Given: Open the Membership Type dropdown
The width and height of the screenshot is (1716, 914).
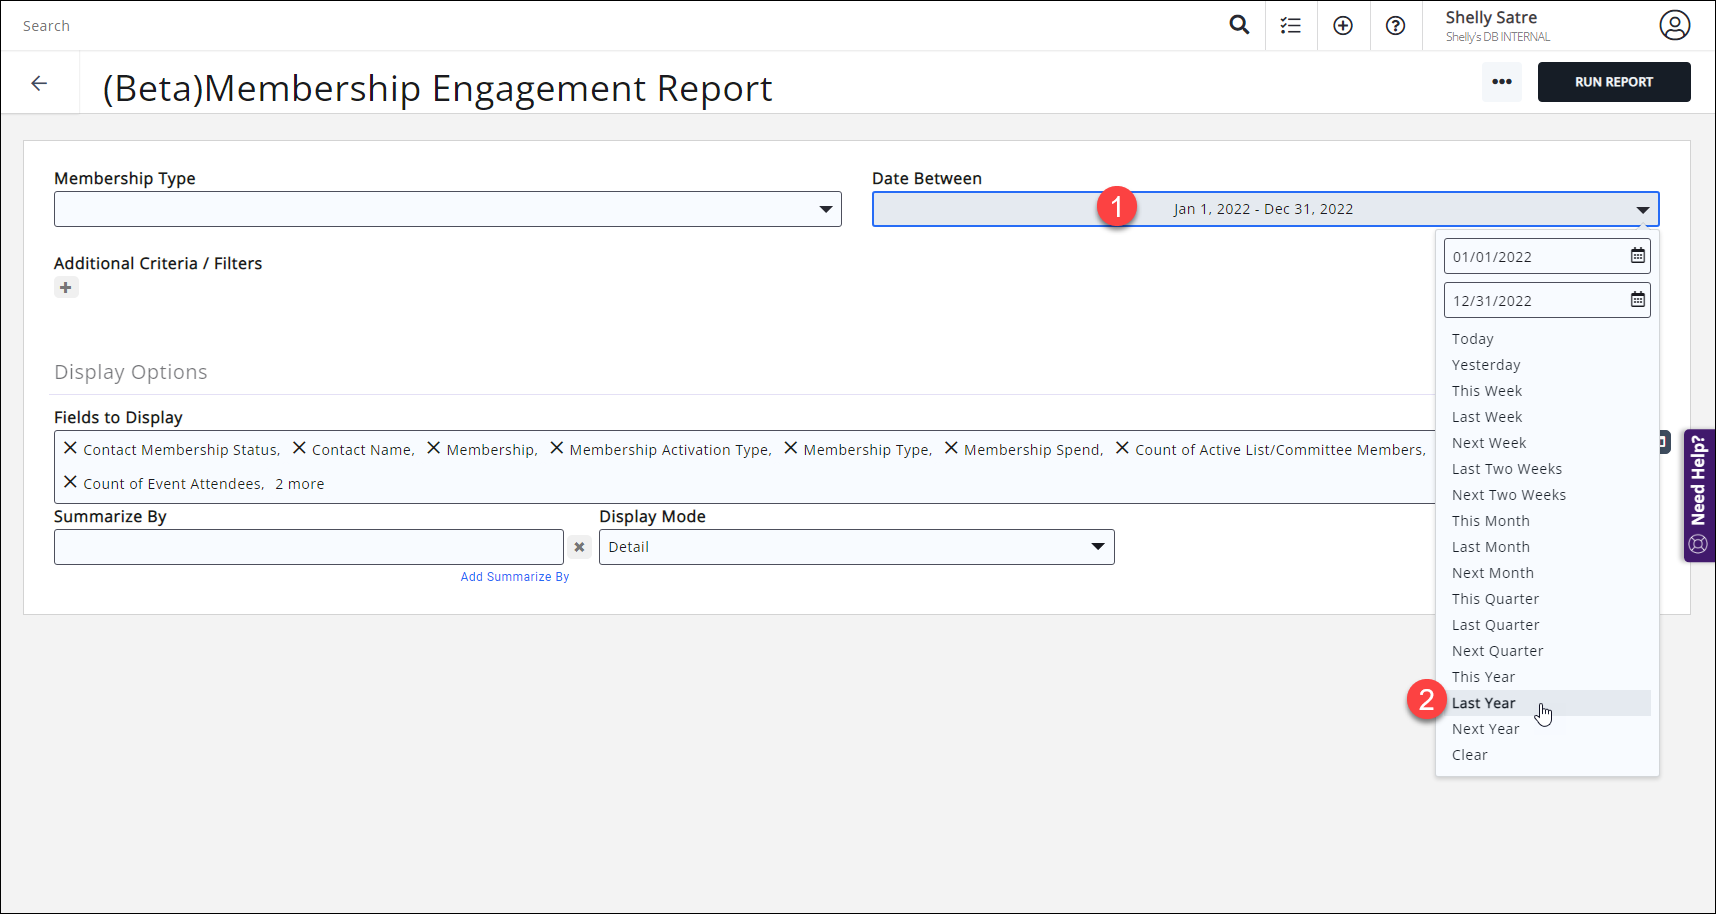Looking at the screenshot, I should pyautogui.click(x=826, y=208).
